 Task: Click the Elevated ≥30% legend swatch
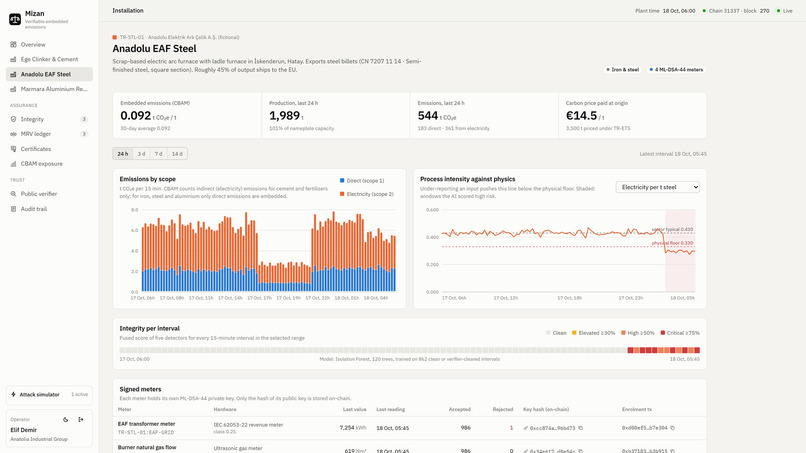(574, 333)
